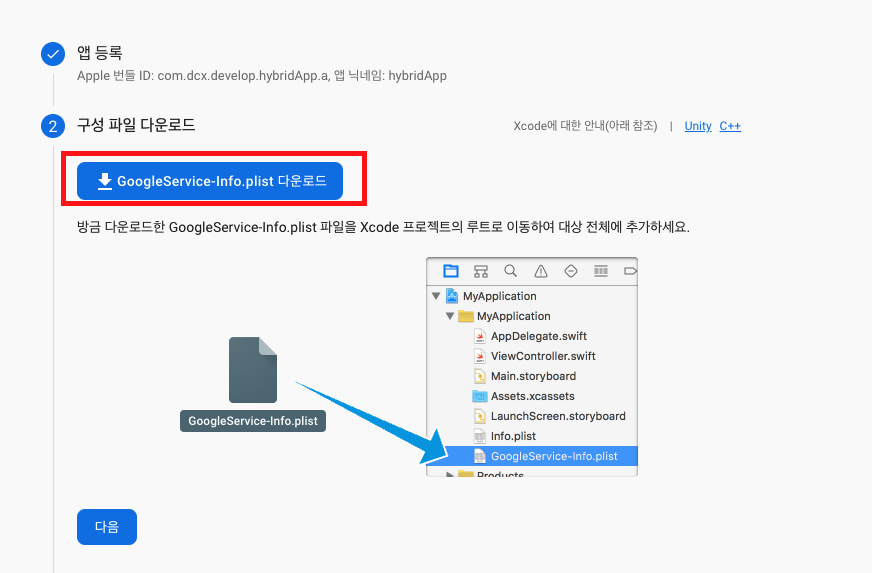
Task: Expand the Products folder triangle
Action: (x=450, y=475)
